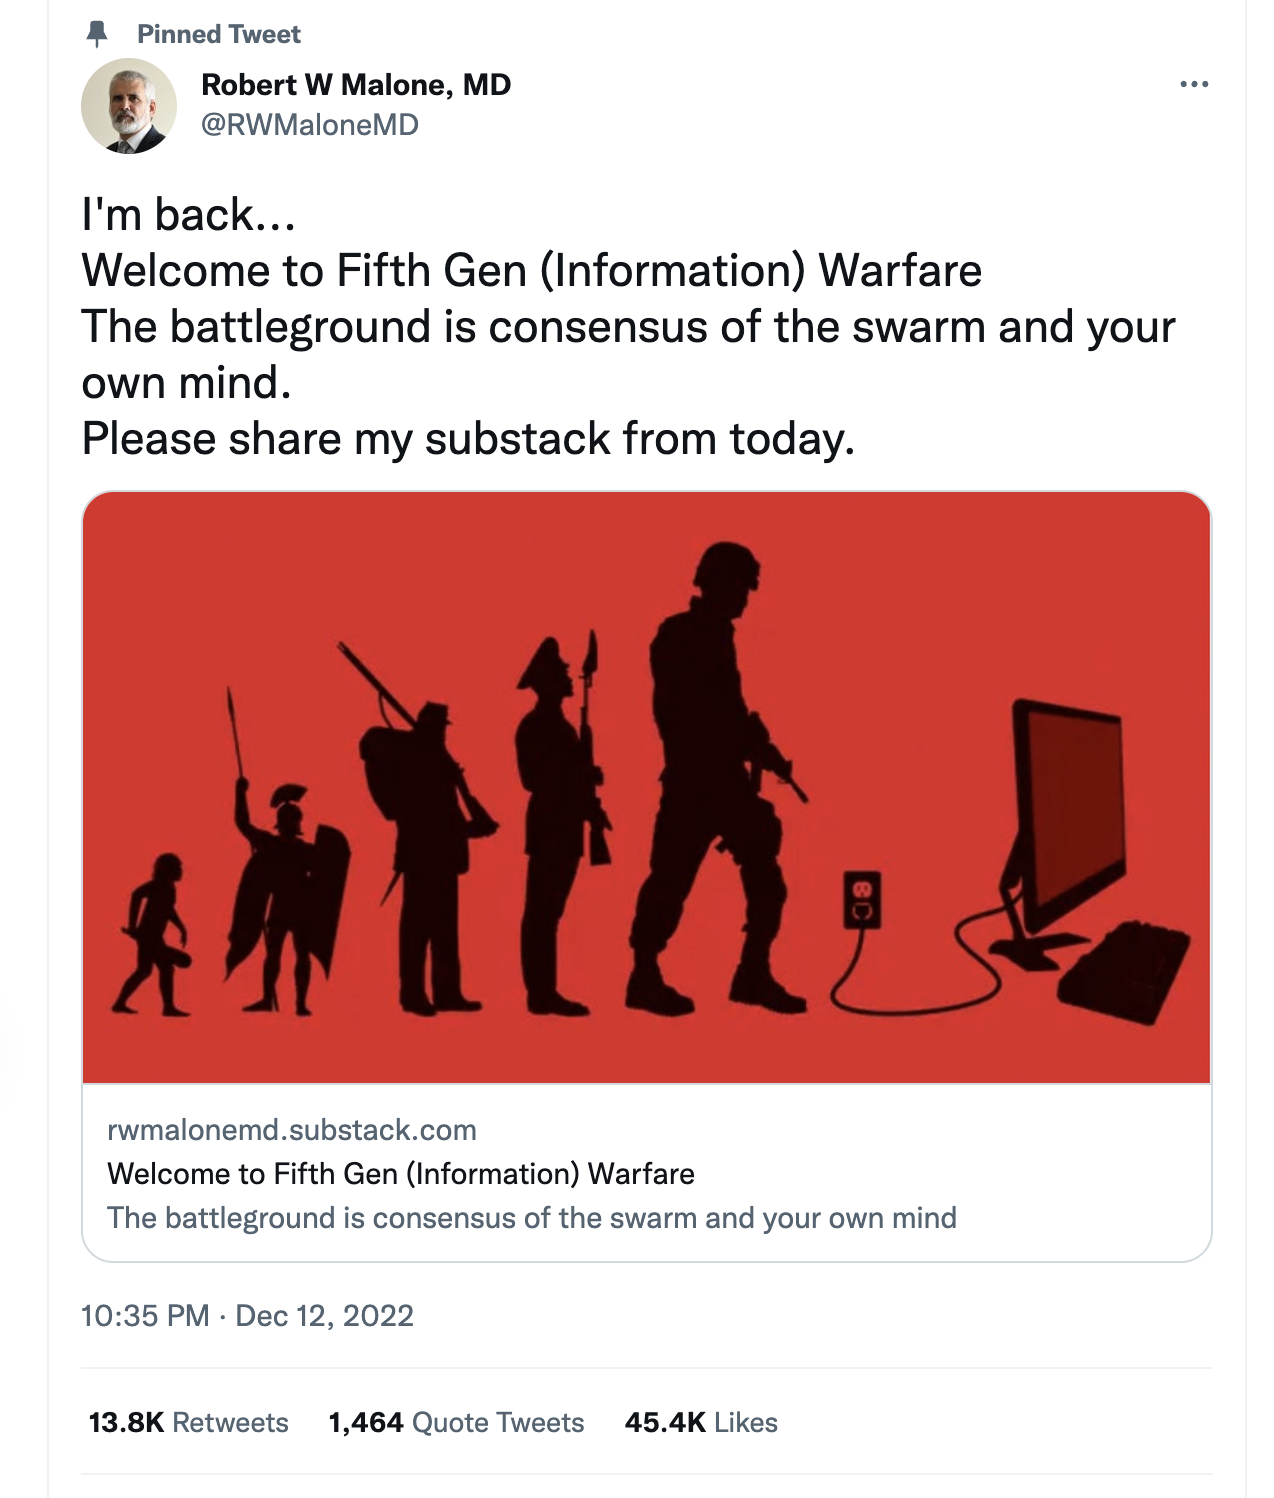Open Robert W Malone's profile avatar
This screenshot has width=1274, height=1498.
click(128, 106)
